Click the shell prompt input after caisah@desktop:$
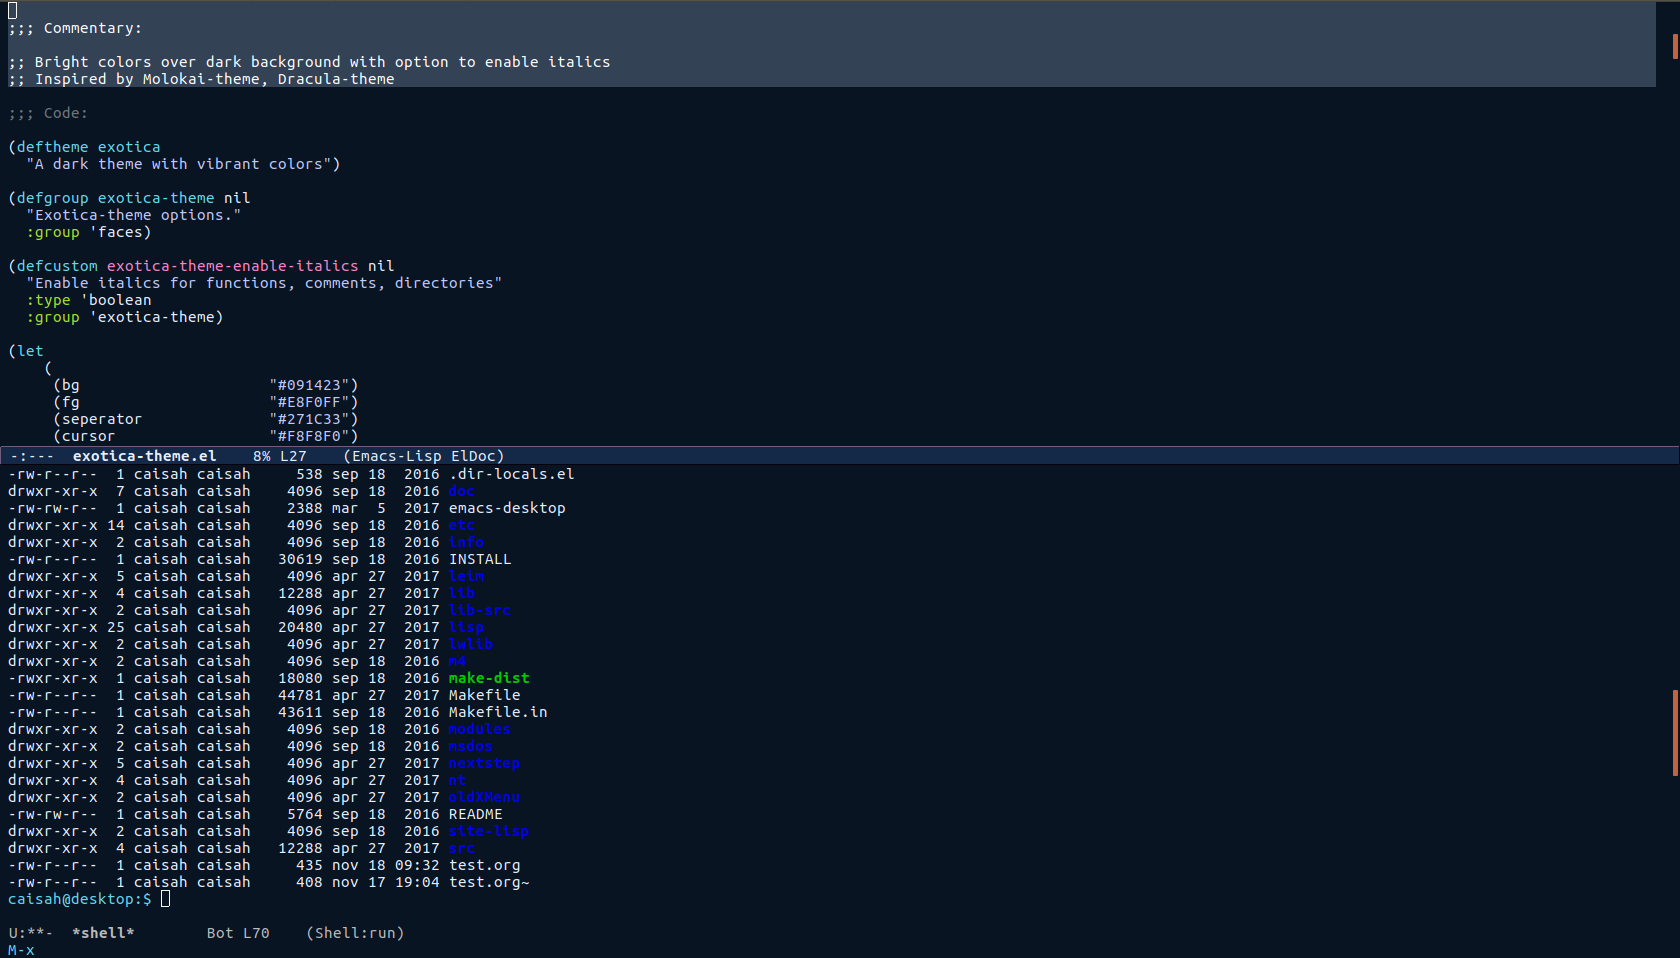Viewport: 1680px width, 958px height. coord(166,899)
